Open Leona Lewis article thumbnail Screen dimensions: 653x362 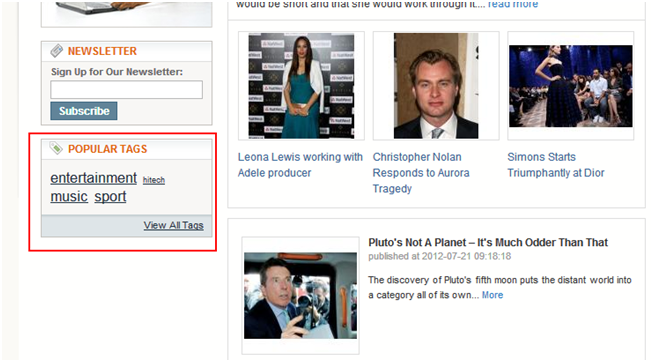(x=301, y=86)
